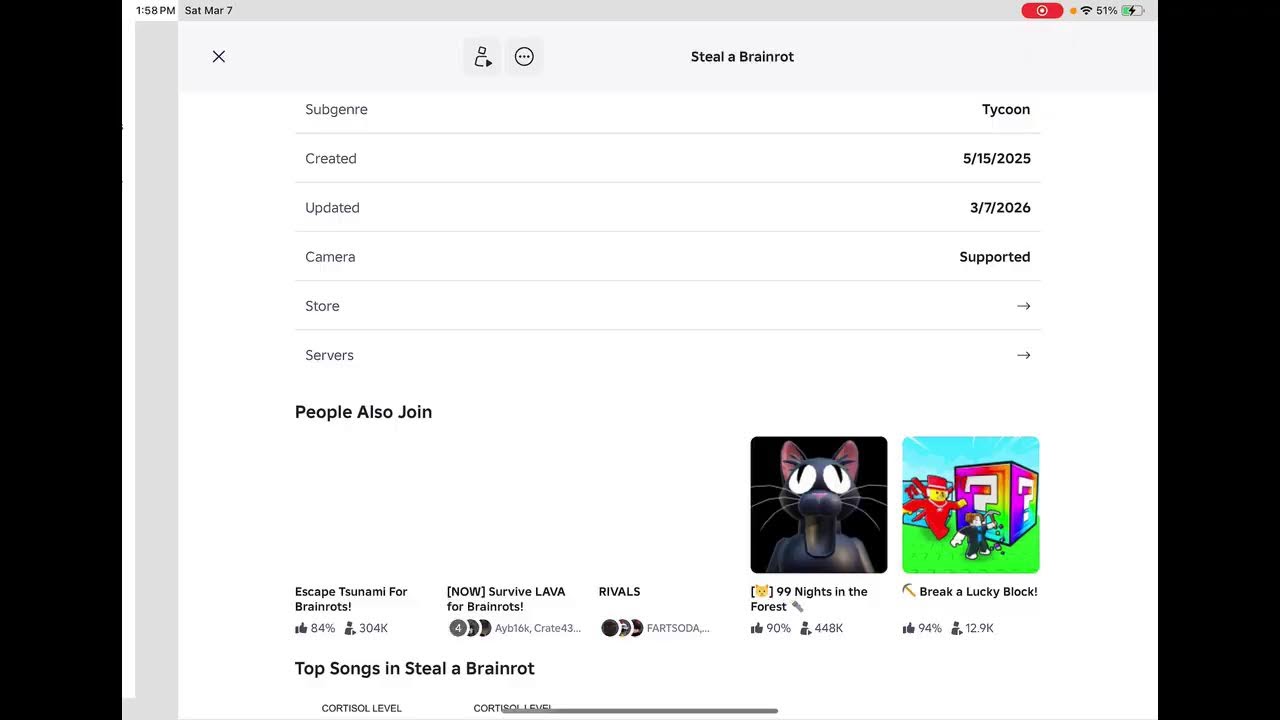
Task: Tap the Wi-Fi icon in the status bar
Action: pos(1086,10)
